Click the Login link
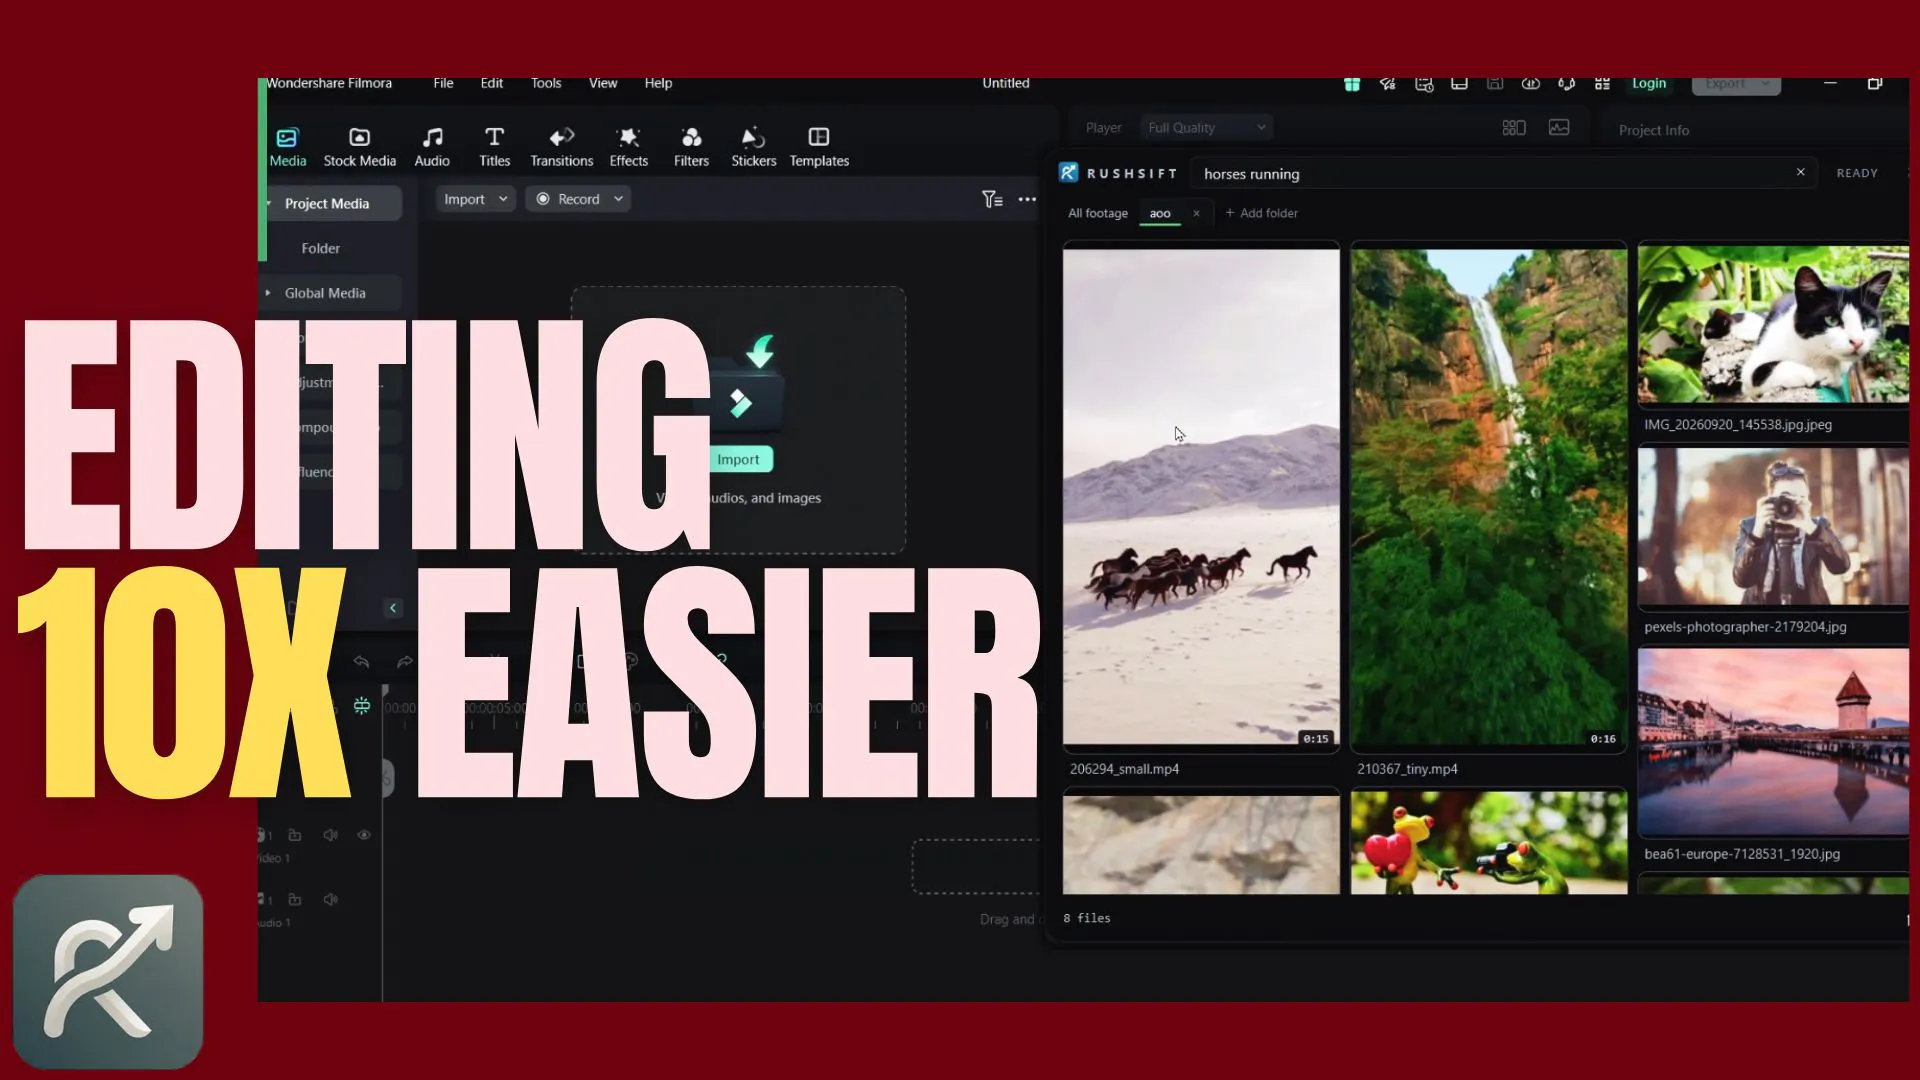Viewport: 1920px width, 1080px height. 1649,83
